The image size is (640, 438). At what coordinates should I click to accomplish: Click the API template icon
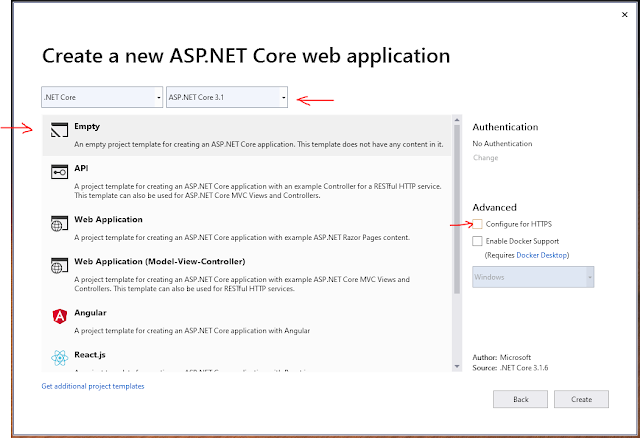coord(58,174)
